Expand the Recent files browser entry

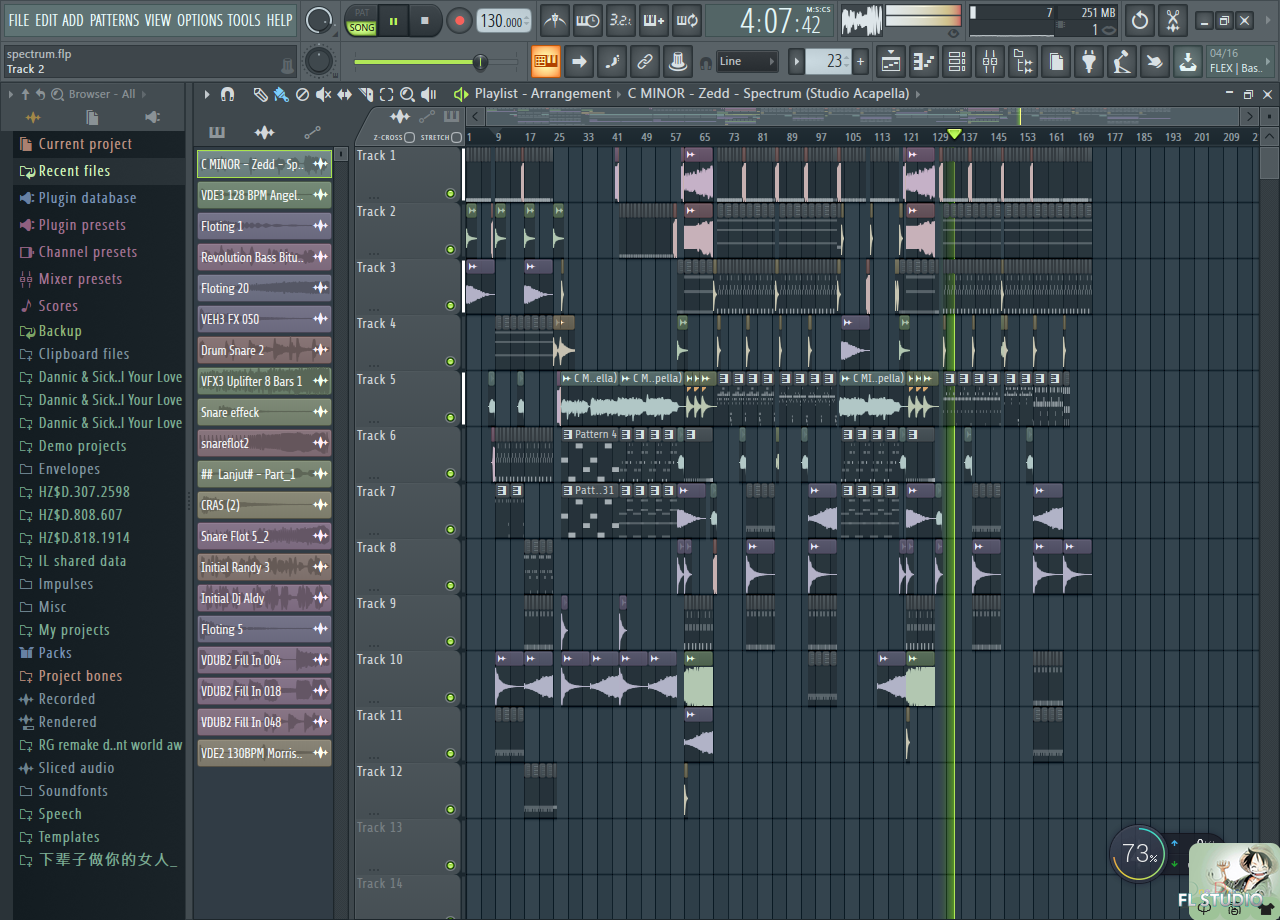pos(74,171)
